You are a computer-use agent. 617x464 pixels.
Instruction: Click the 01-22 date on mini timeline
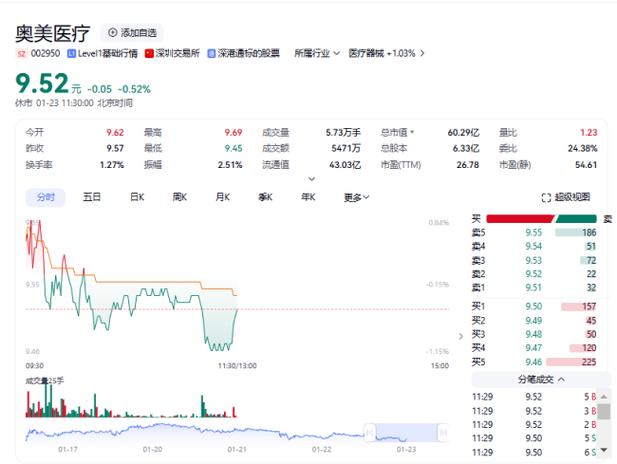[x=321, y=449]
